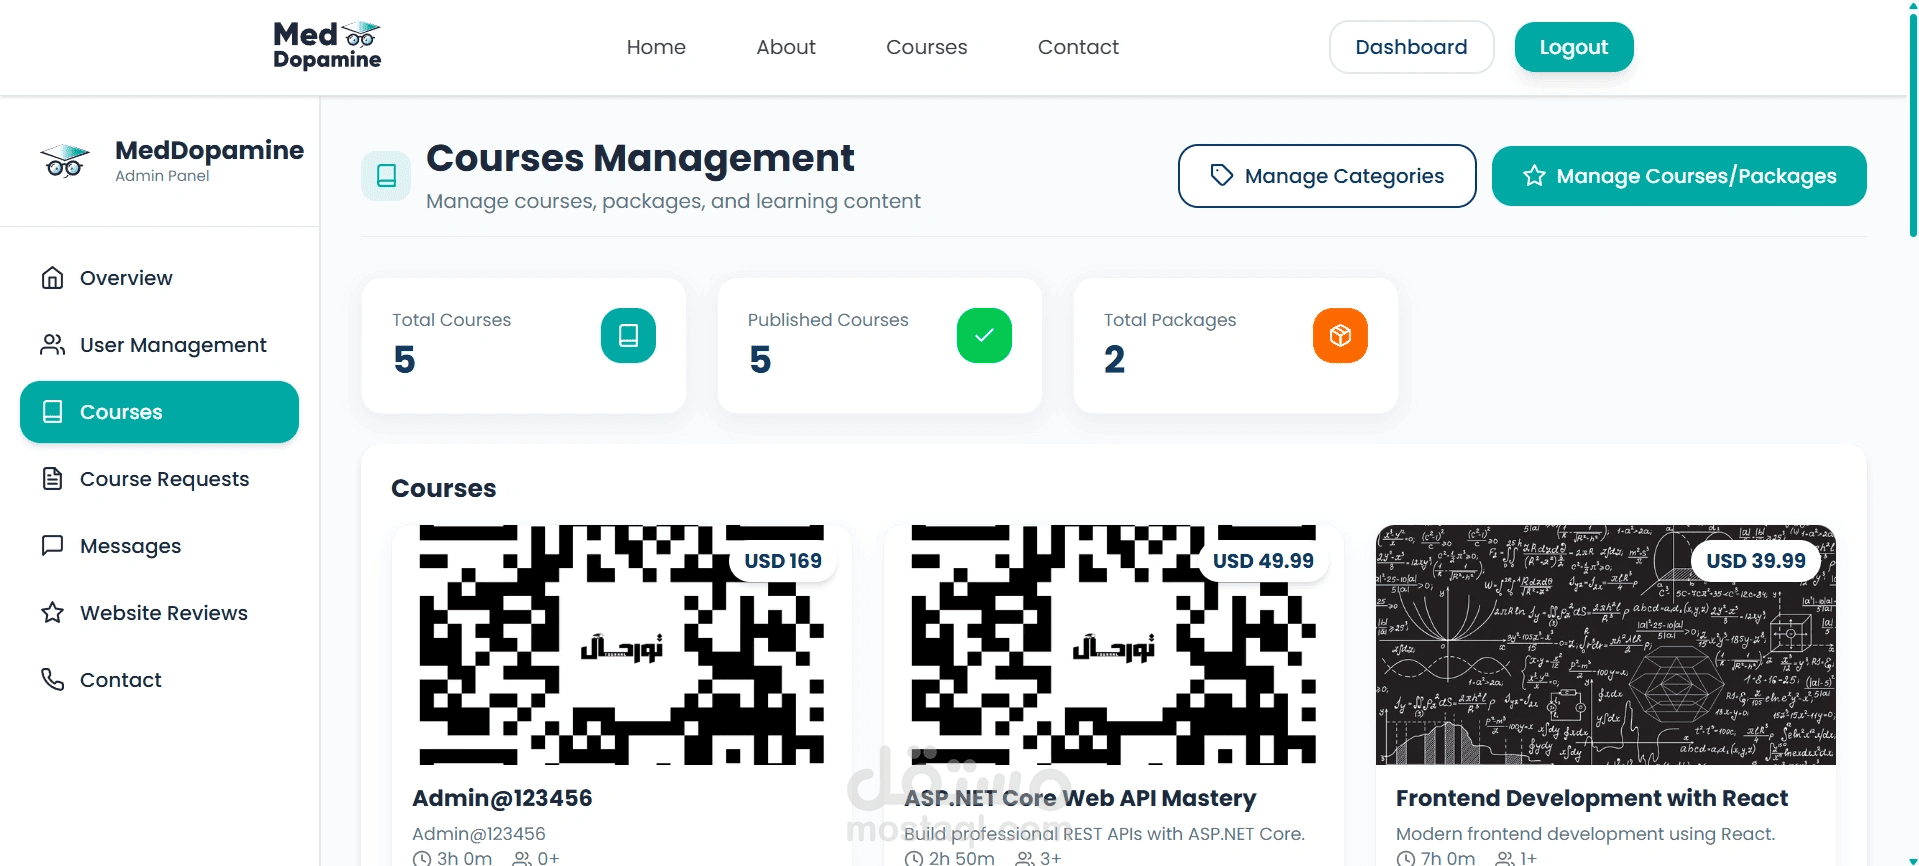Go to About in the top navigation
1919x866 pixels.
coord(786,47)
